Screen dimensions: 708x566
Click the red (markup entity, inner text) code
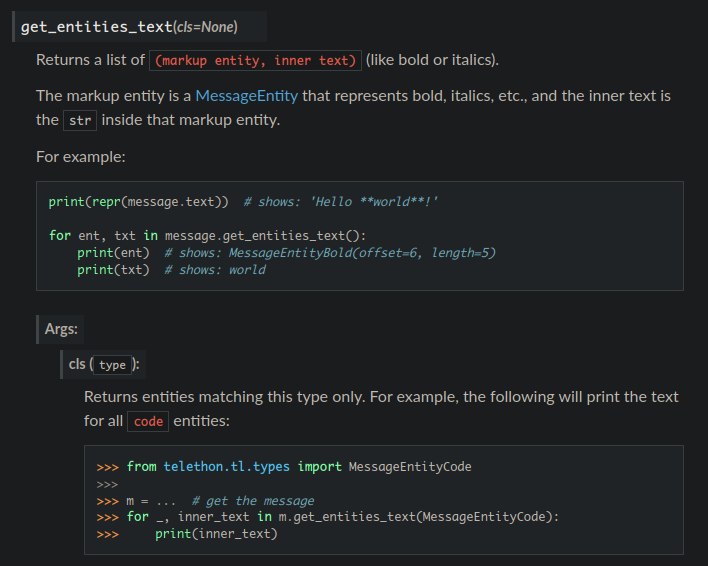click(x=255, y=60)
